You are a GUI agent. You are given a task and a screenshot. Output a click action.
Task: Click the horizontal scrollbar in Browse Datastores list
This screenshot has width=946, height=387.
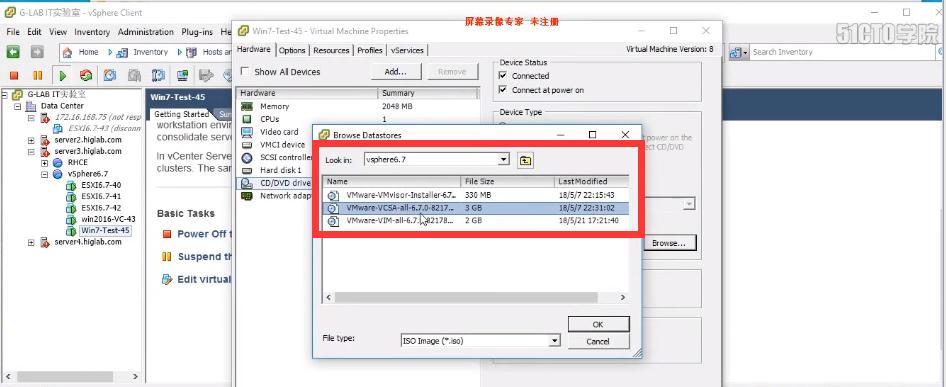[475, 298]
